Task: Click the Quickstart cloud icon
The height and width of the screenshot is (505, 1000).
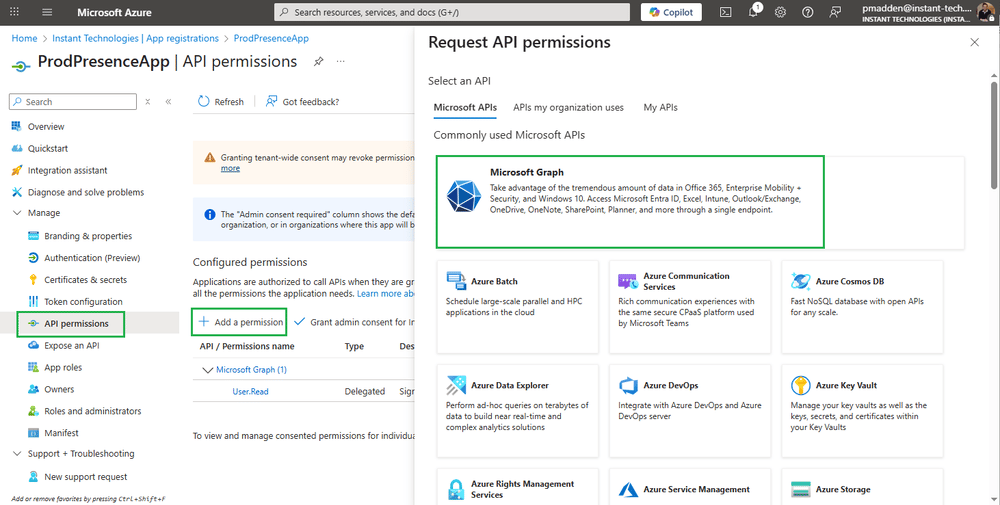Action: click(x=17, y=149)
